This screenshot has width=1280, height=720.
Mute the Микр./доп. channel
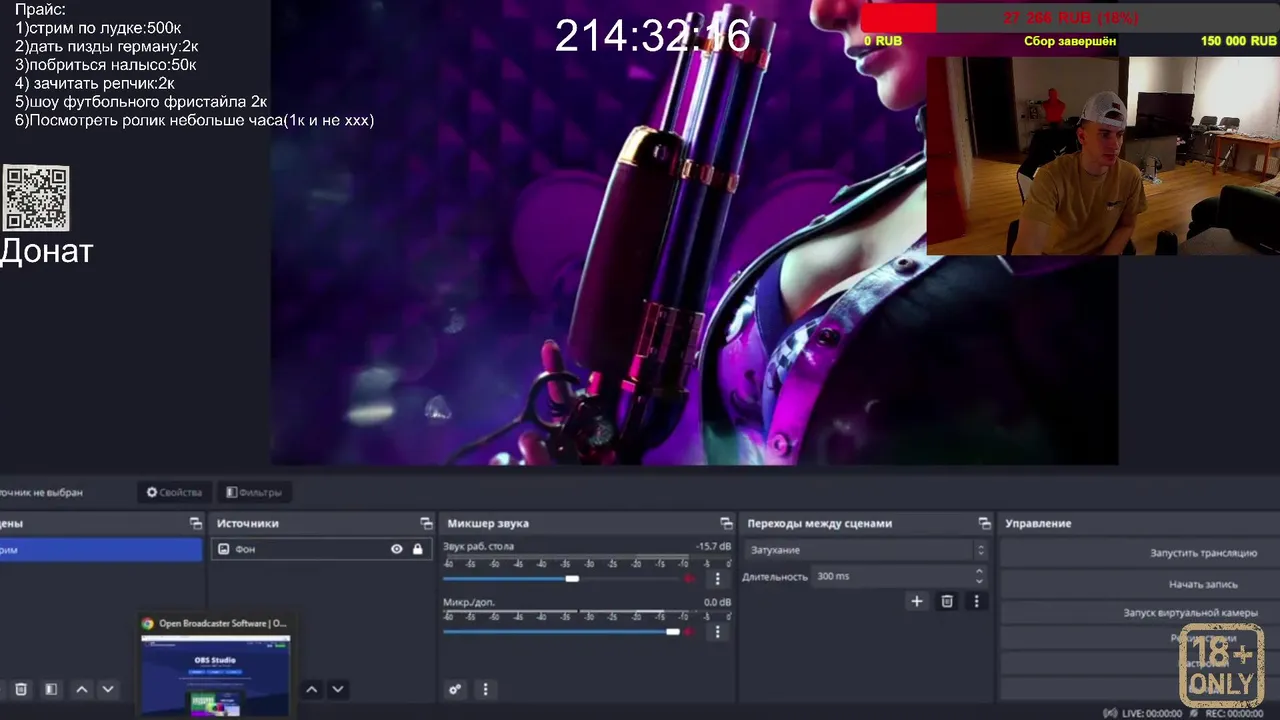coord(689,631)
